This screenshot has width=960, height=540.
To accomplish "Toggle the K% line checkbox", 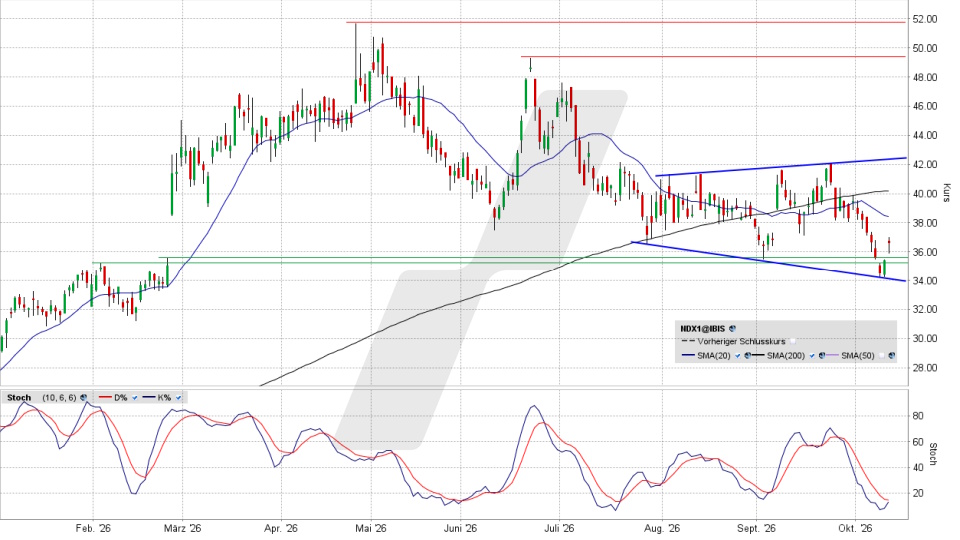I will click(x=178, y=397).
